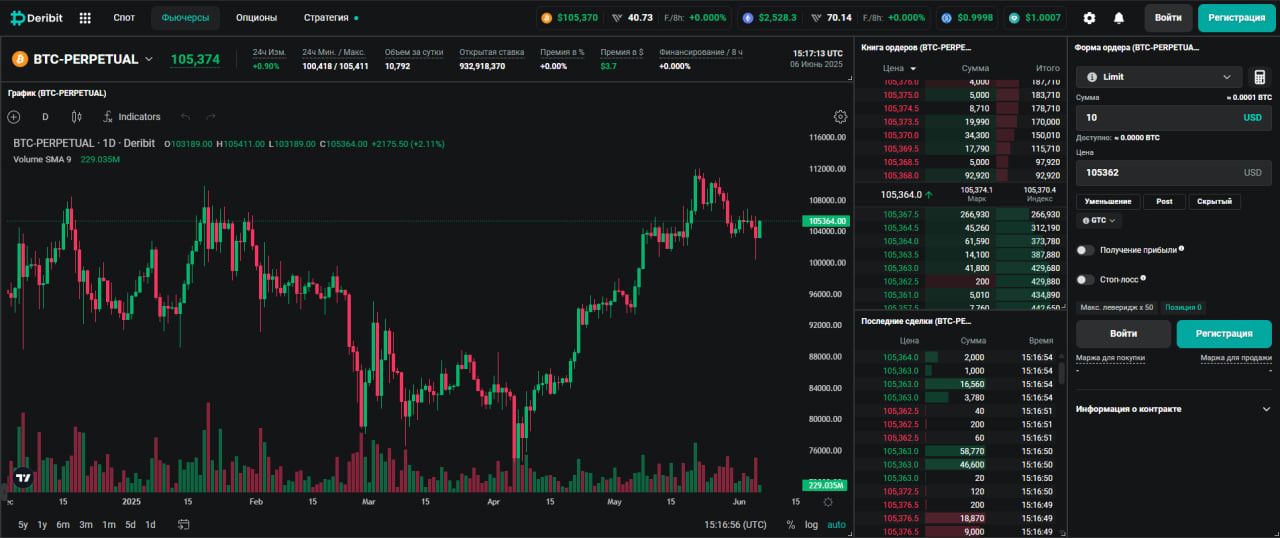Sort order book by 'Цена' column

pos(899,68)
